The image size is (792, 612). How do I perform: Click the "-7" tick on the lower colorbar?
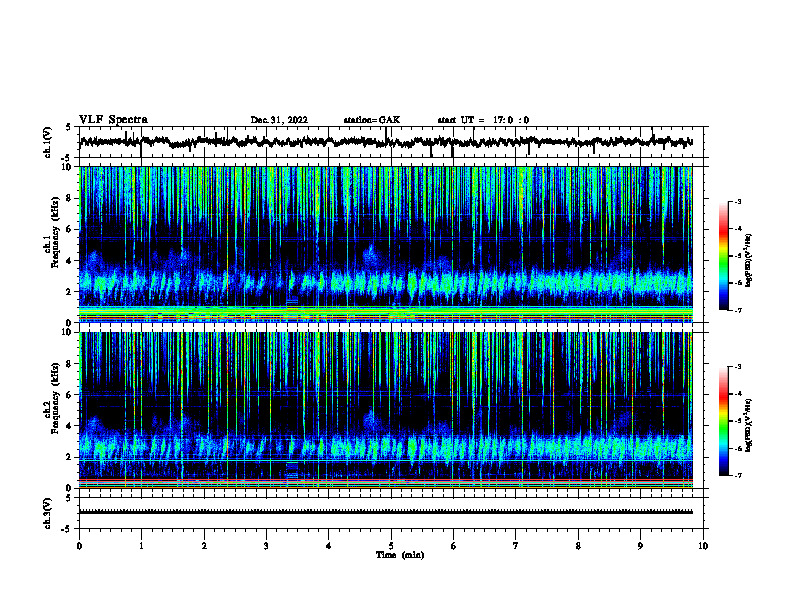(737, 475)
